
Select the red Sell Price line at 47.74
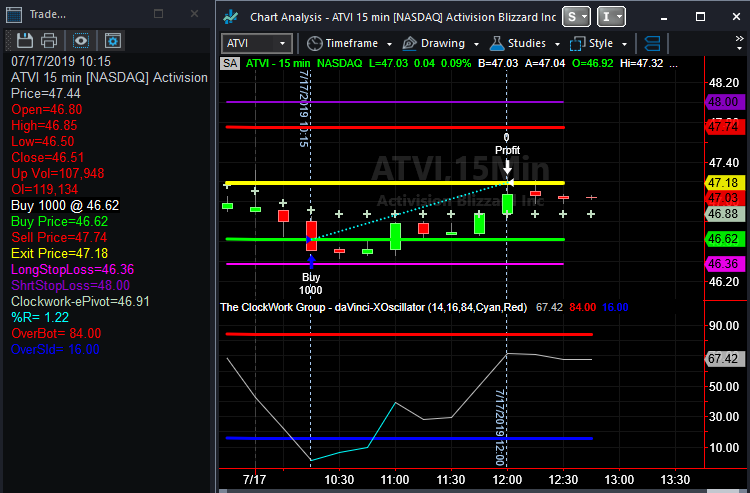pyautogui.click(x=395, y=127)
